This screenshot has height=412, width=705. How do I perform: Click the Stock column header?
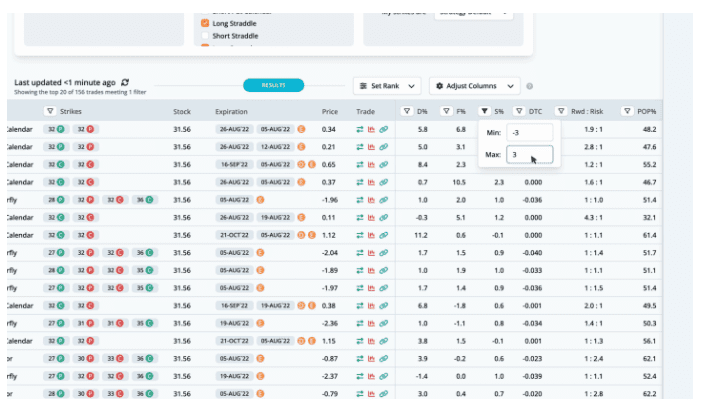182,111
